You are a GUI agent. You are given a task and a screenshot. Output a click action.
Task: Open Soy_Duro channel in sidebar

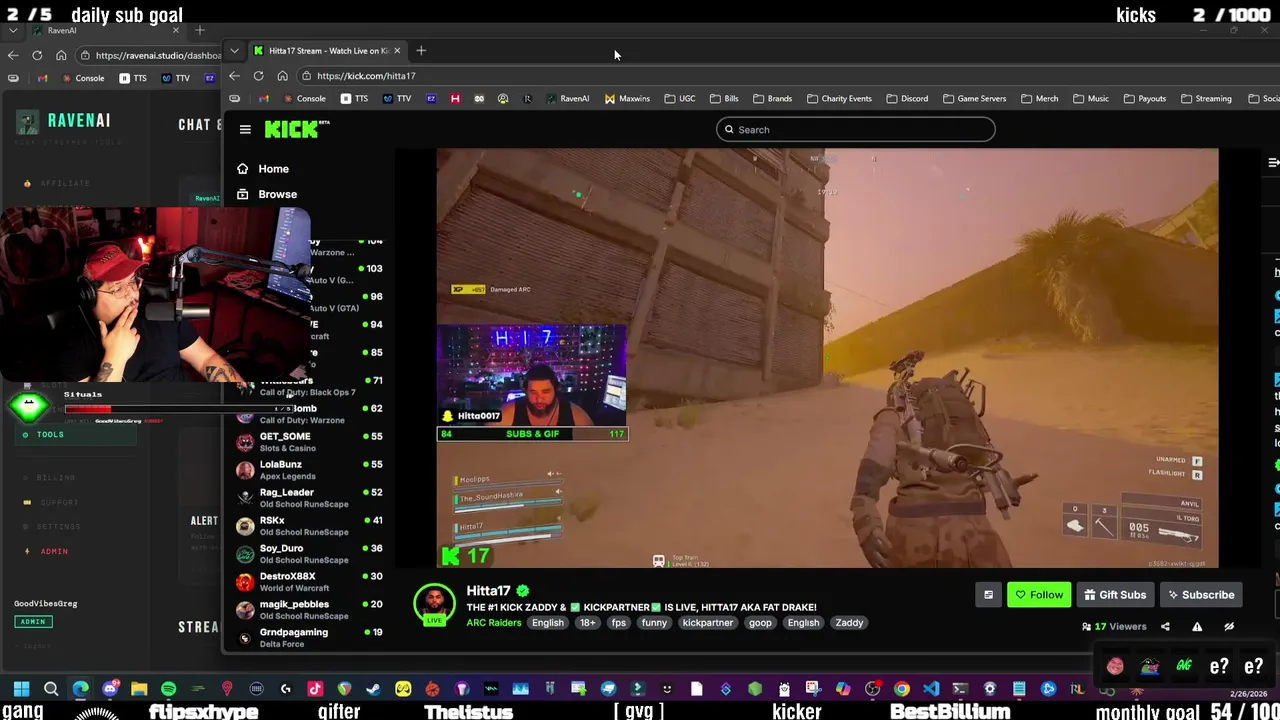[x=308, y=554]
